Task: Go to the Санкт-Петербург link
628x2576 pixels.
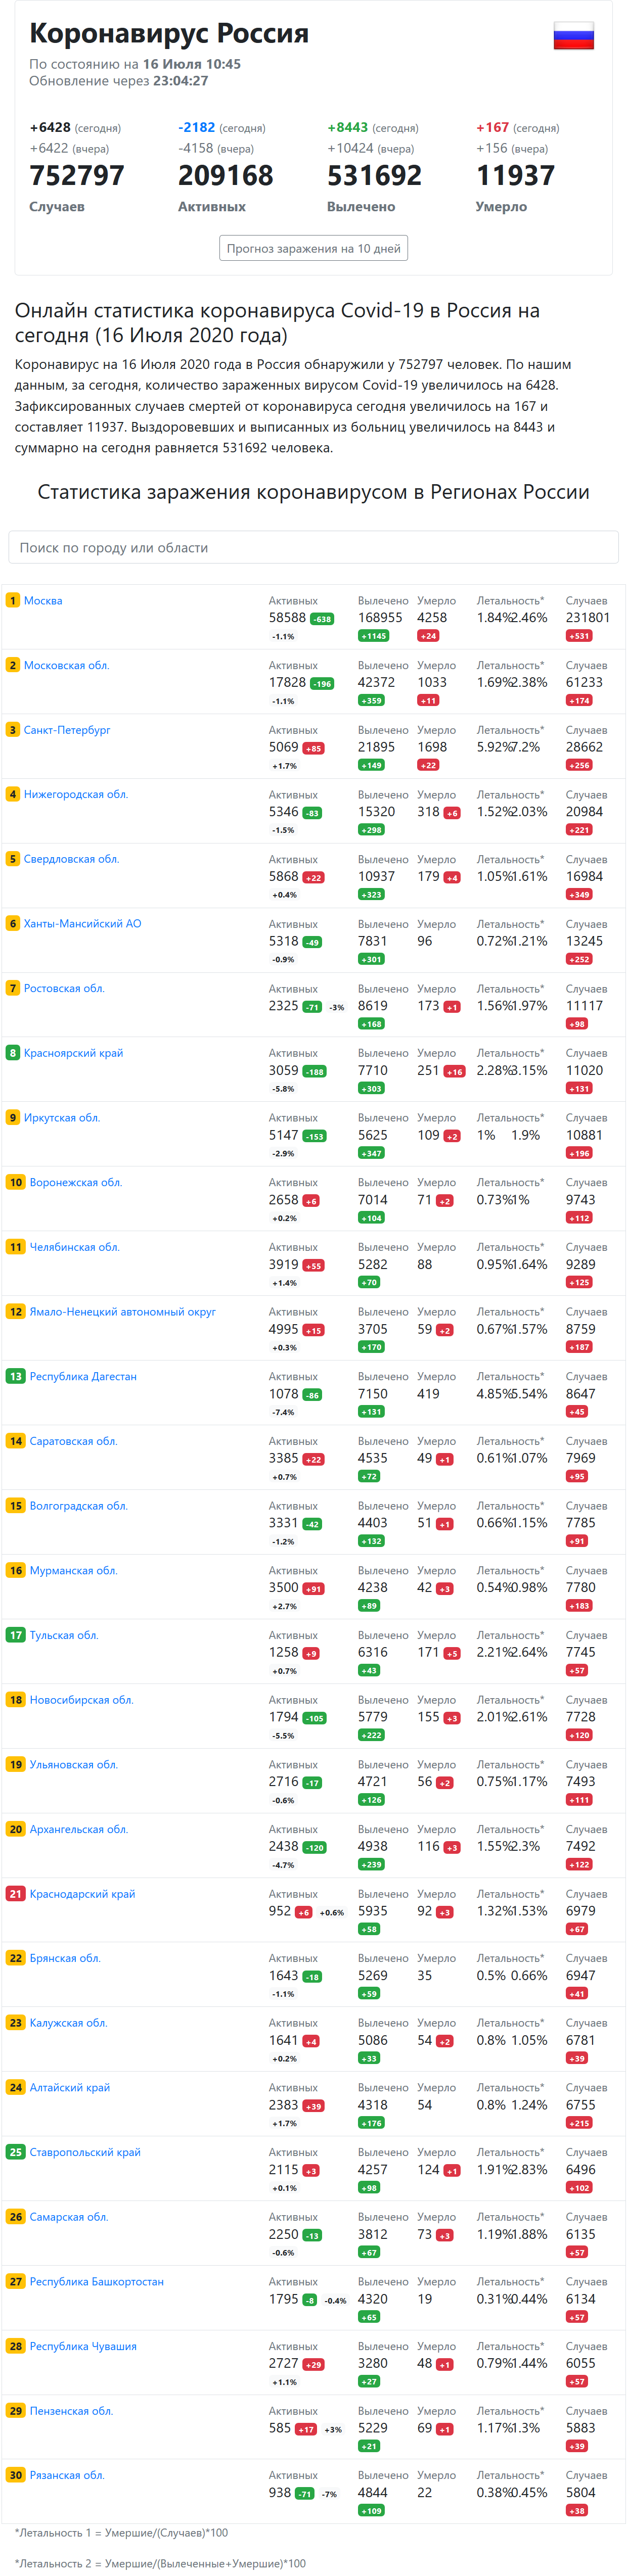Action: tap(67, 730)
